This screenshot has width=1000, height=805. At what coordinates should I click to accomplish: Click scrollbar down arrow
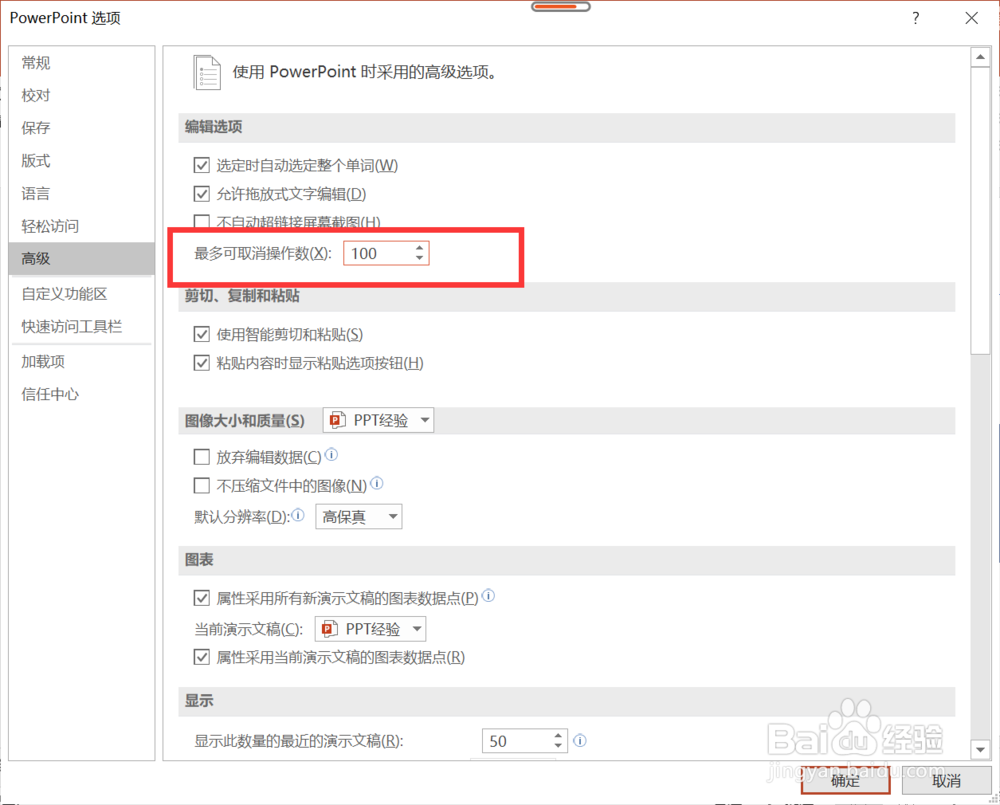point(980,750)
